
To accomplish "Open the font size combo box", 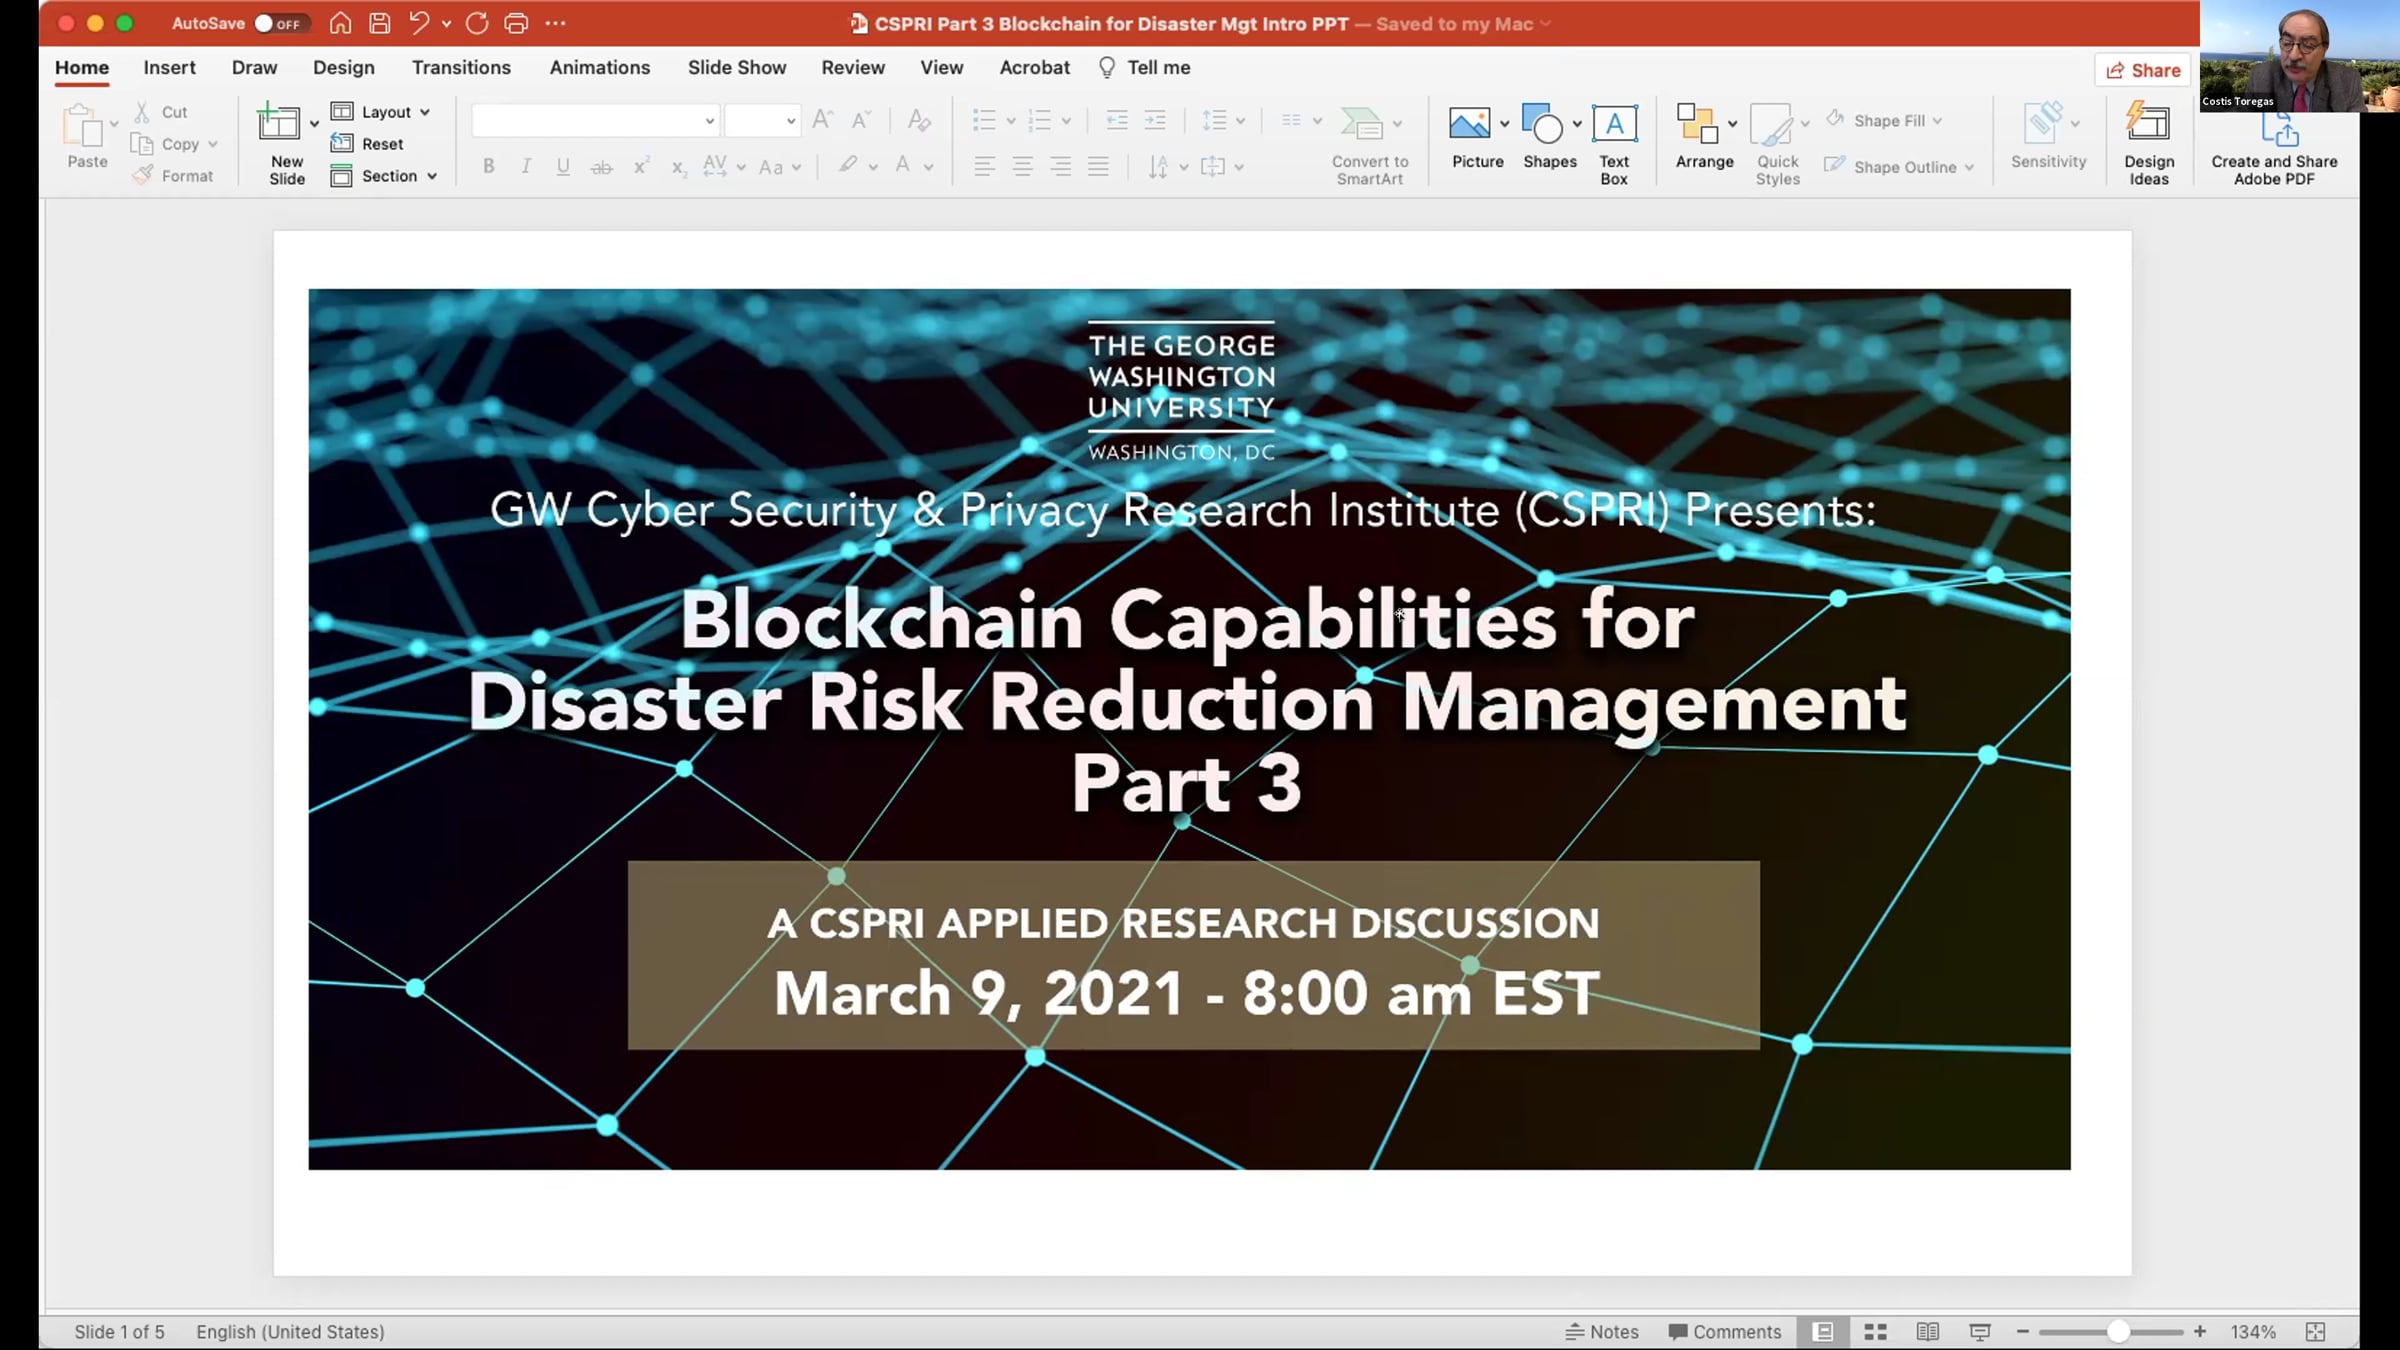I will (x=762, y=121).
